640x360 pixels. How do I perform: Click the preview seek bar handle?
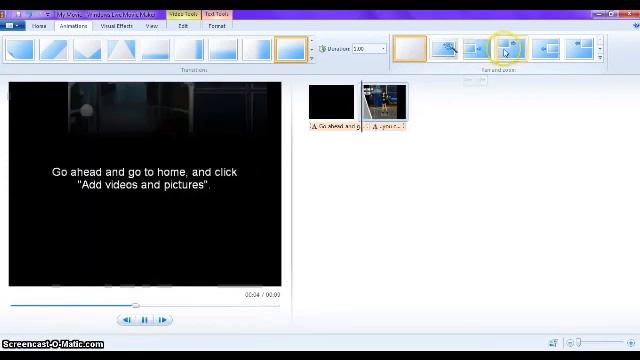pyautogui.click(x=136, y=305)
